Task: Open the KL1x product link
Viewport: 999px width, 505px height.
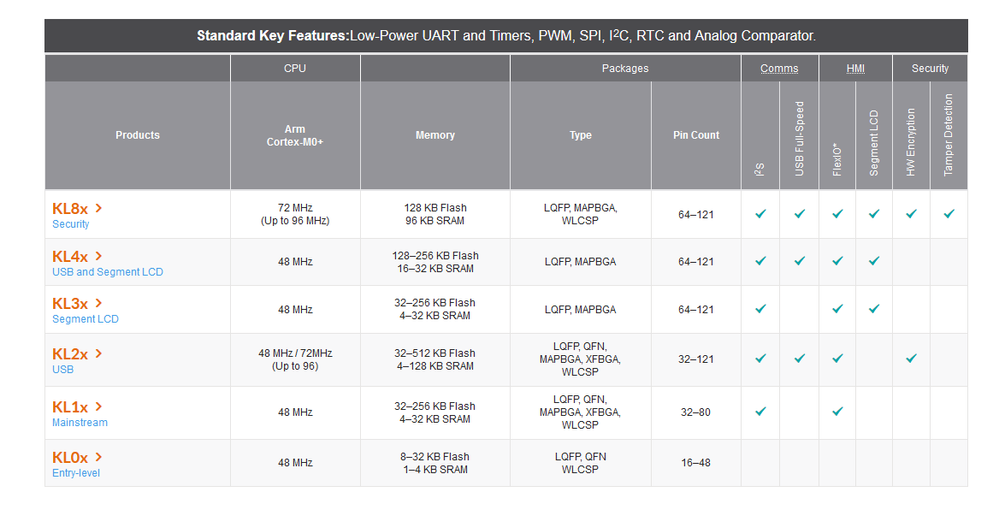Action: 70,407
